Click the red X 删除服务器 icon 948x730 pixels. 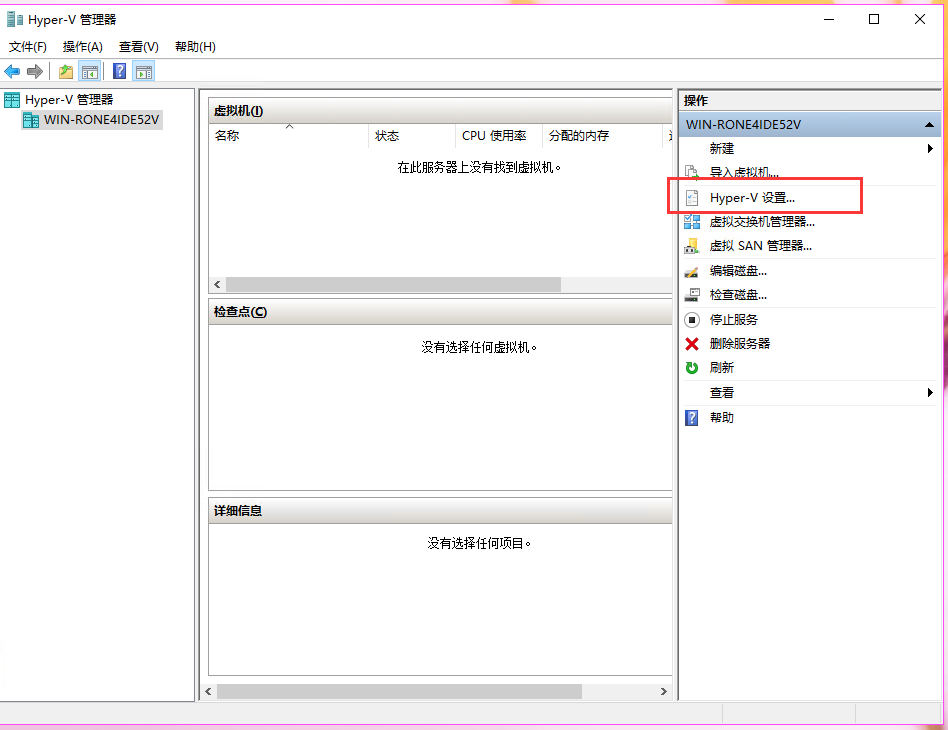(692, 344)
